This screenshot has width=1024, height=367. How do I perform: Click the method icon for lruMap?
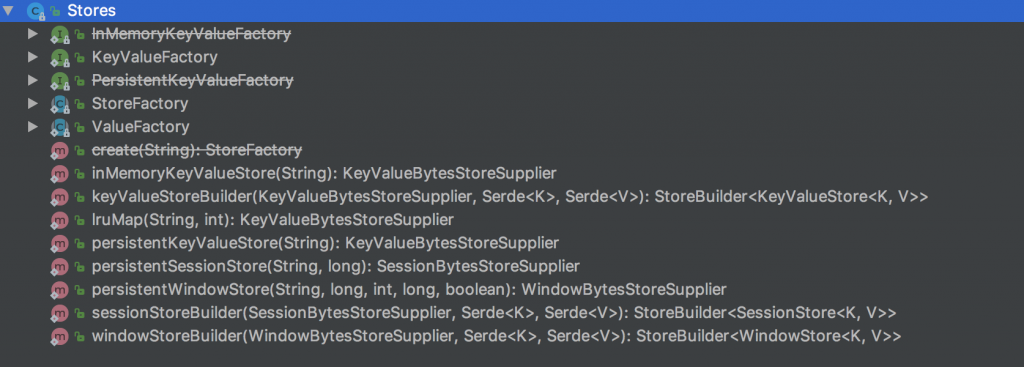pos(60,220)
